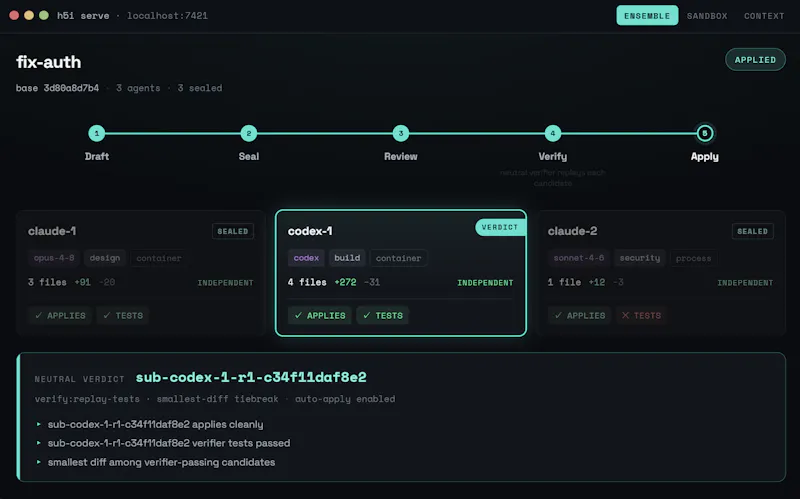Screen dimensions: 800x499
Task: Select step 1 Draft marker
Action: [96, 133]
